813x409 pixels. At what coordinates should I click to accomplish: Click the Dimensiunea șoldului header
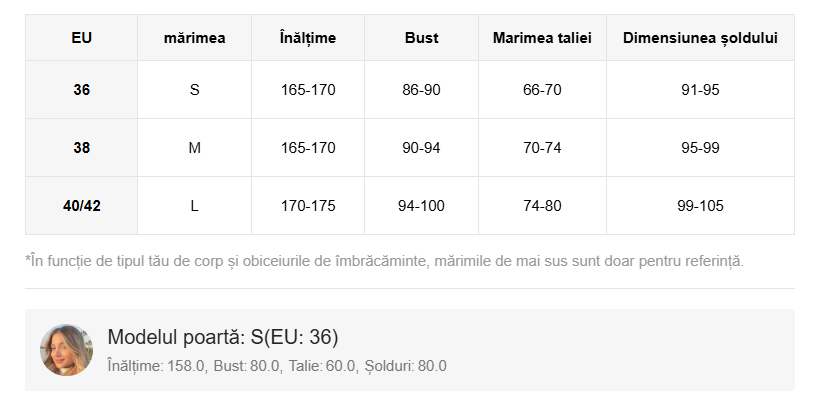tap(700, 38)
